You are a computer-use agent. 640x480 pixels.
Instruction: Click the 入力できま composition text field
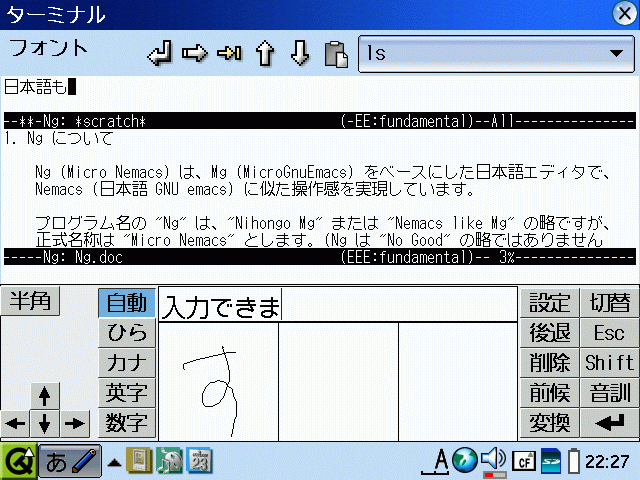338,304
